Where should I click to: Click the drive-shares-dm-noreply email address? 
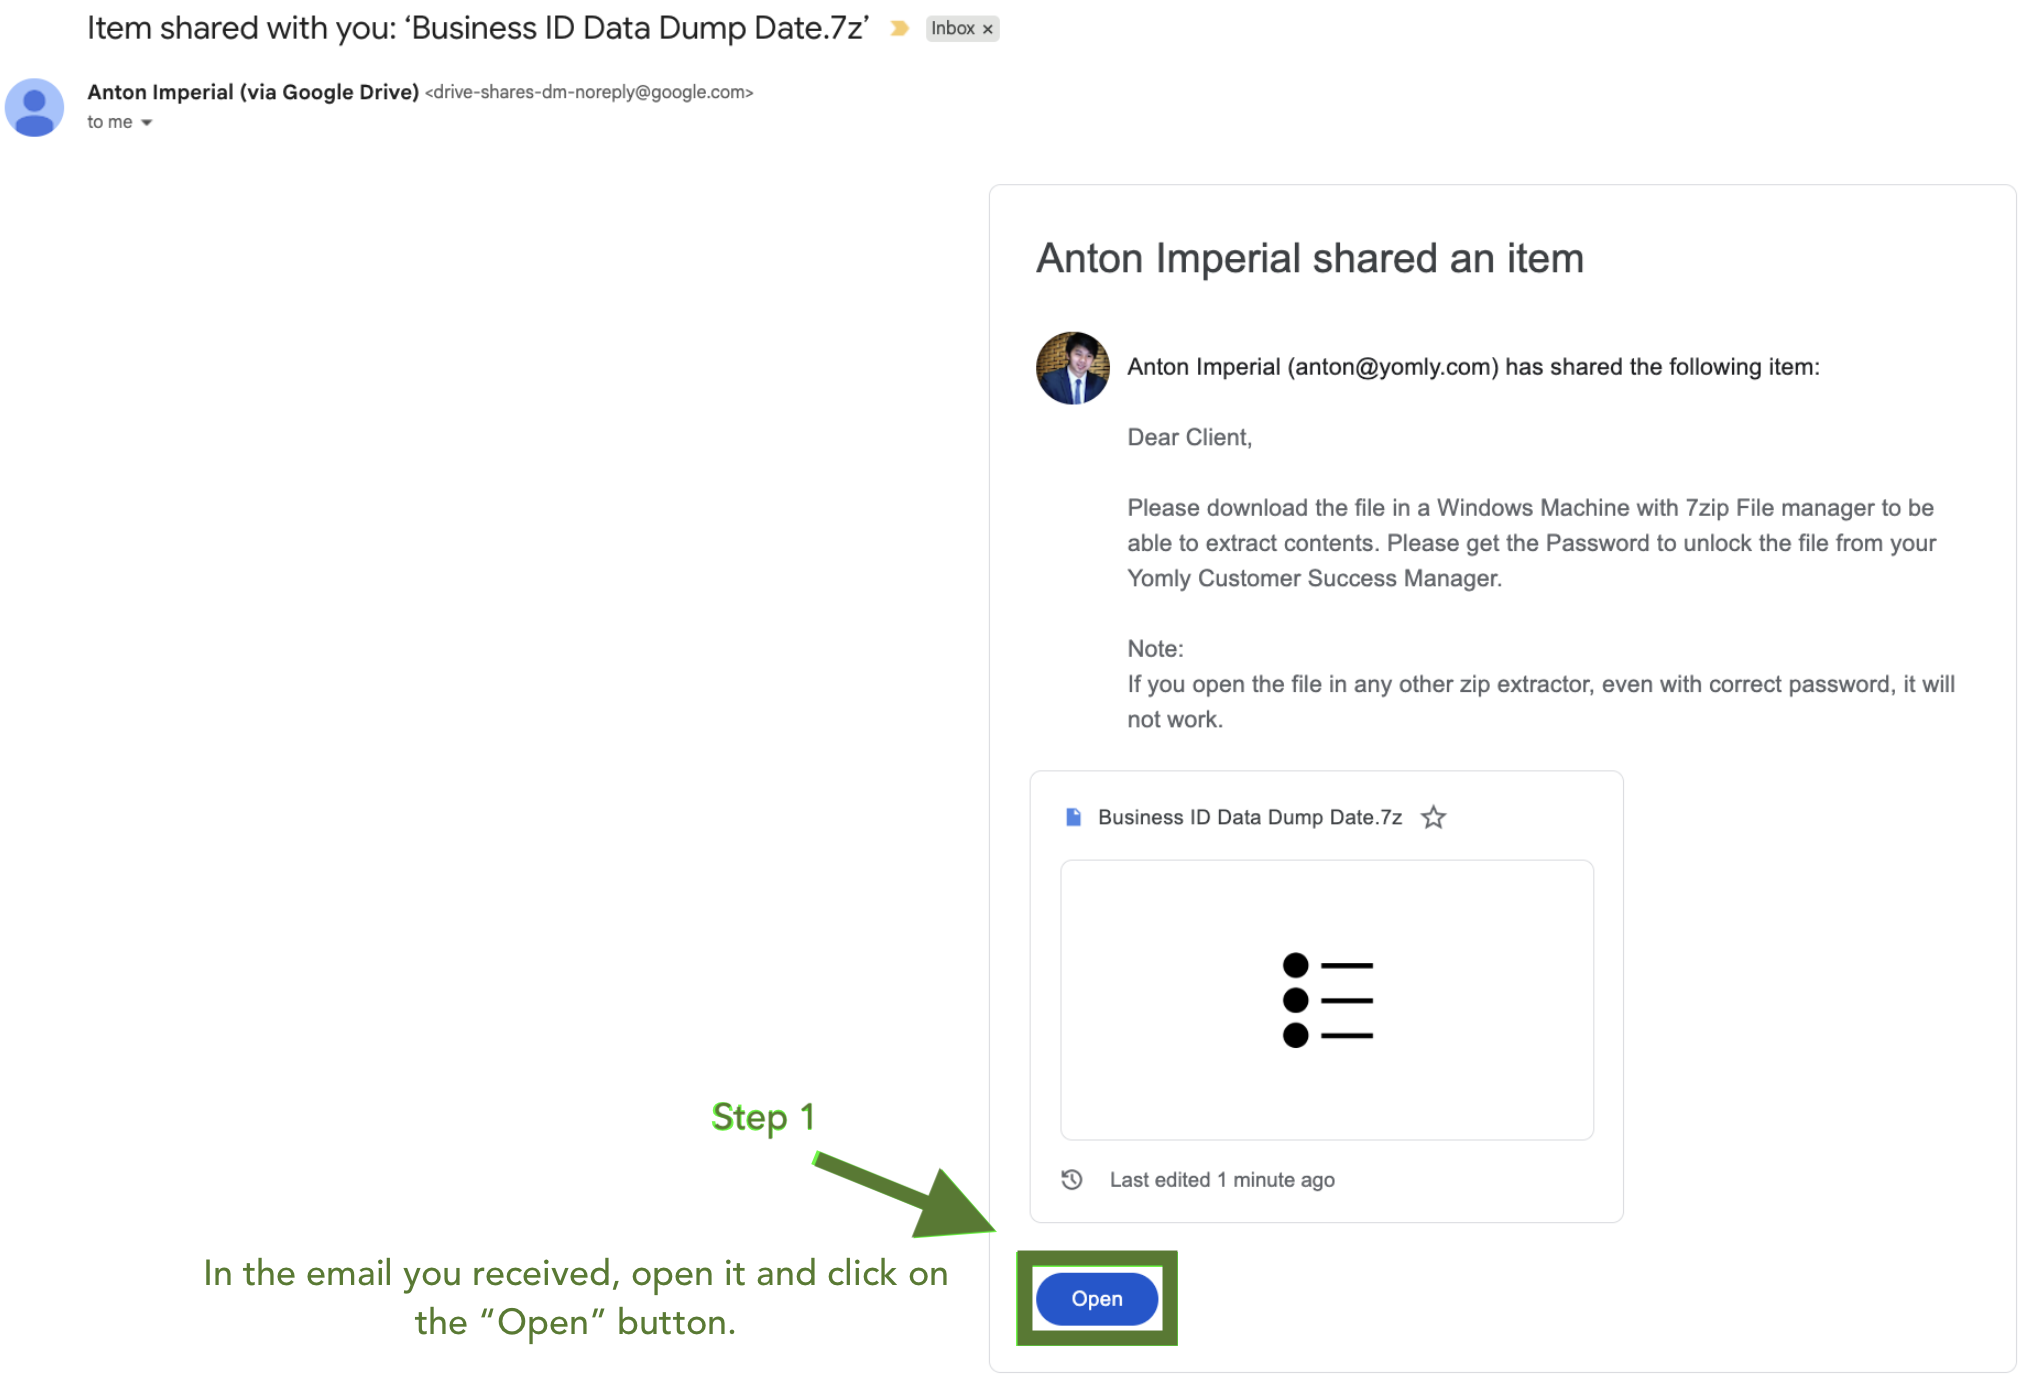pyautogui.click(x=589, y=92)
